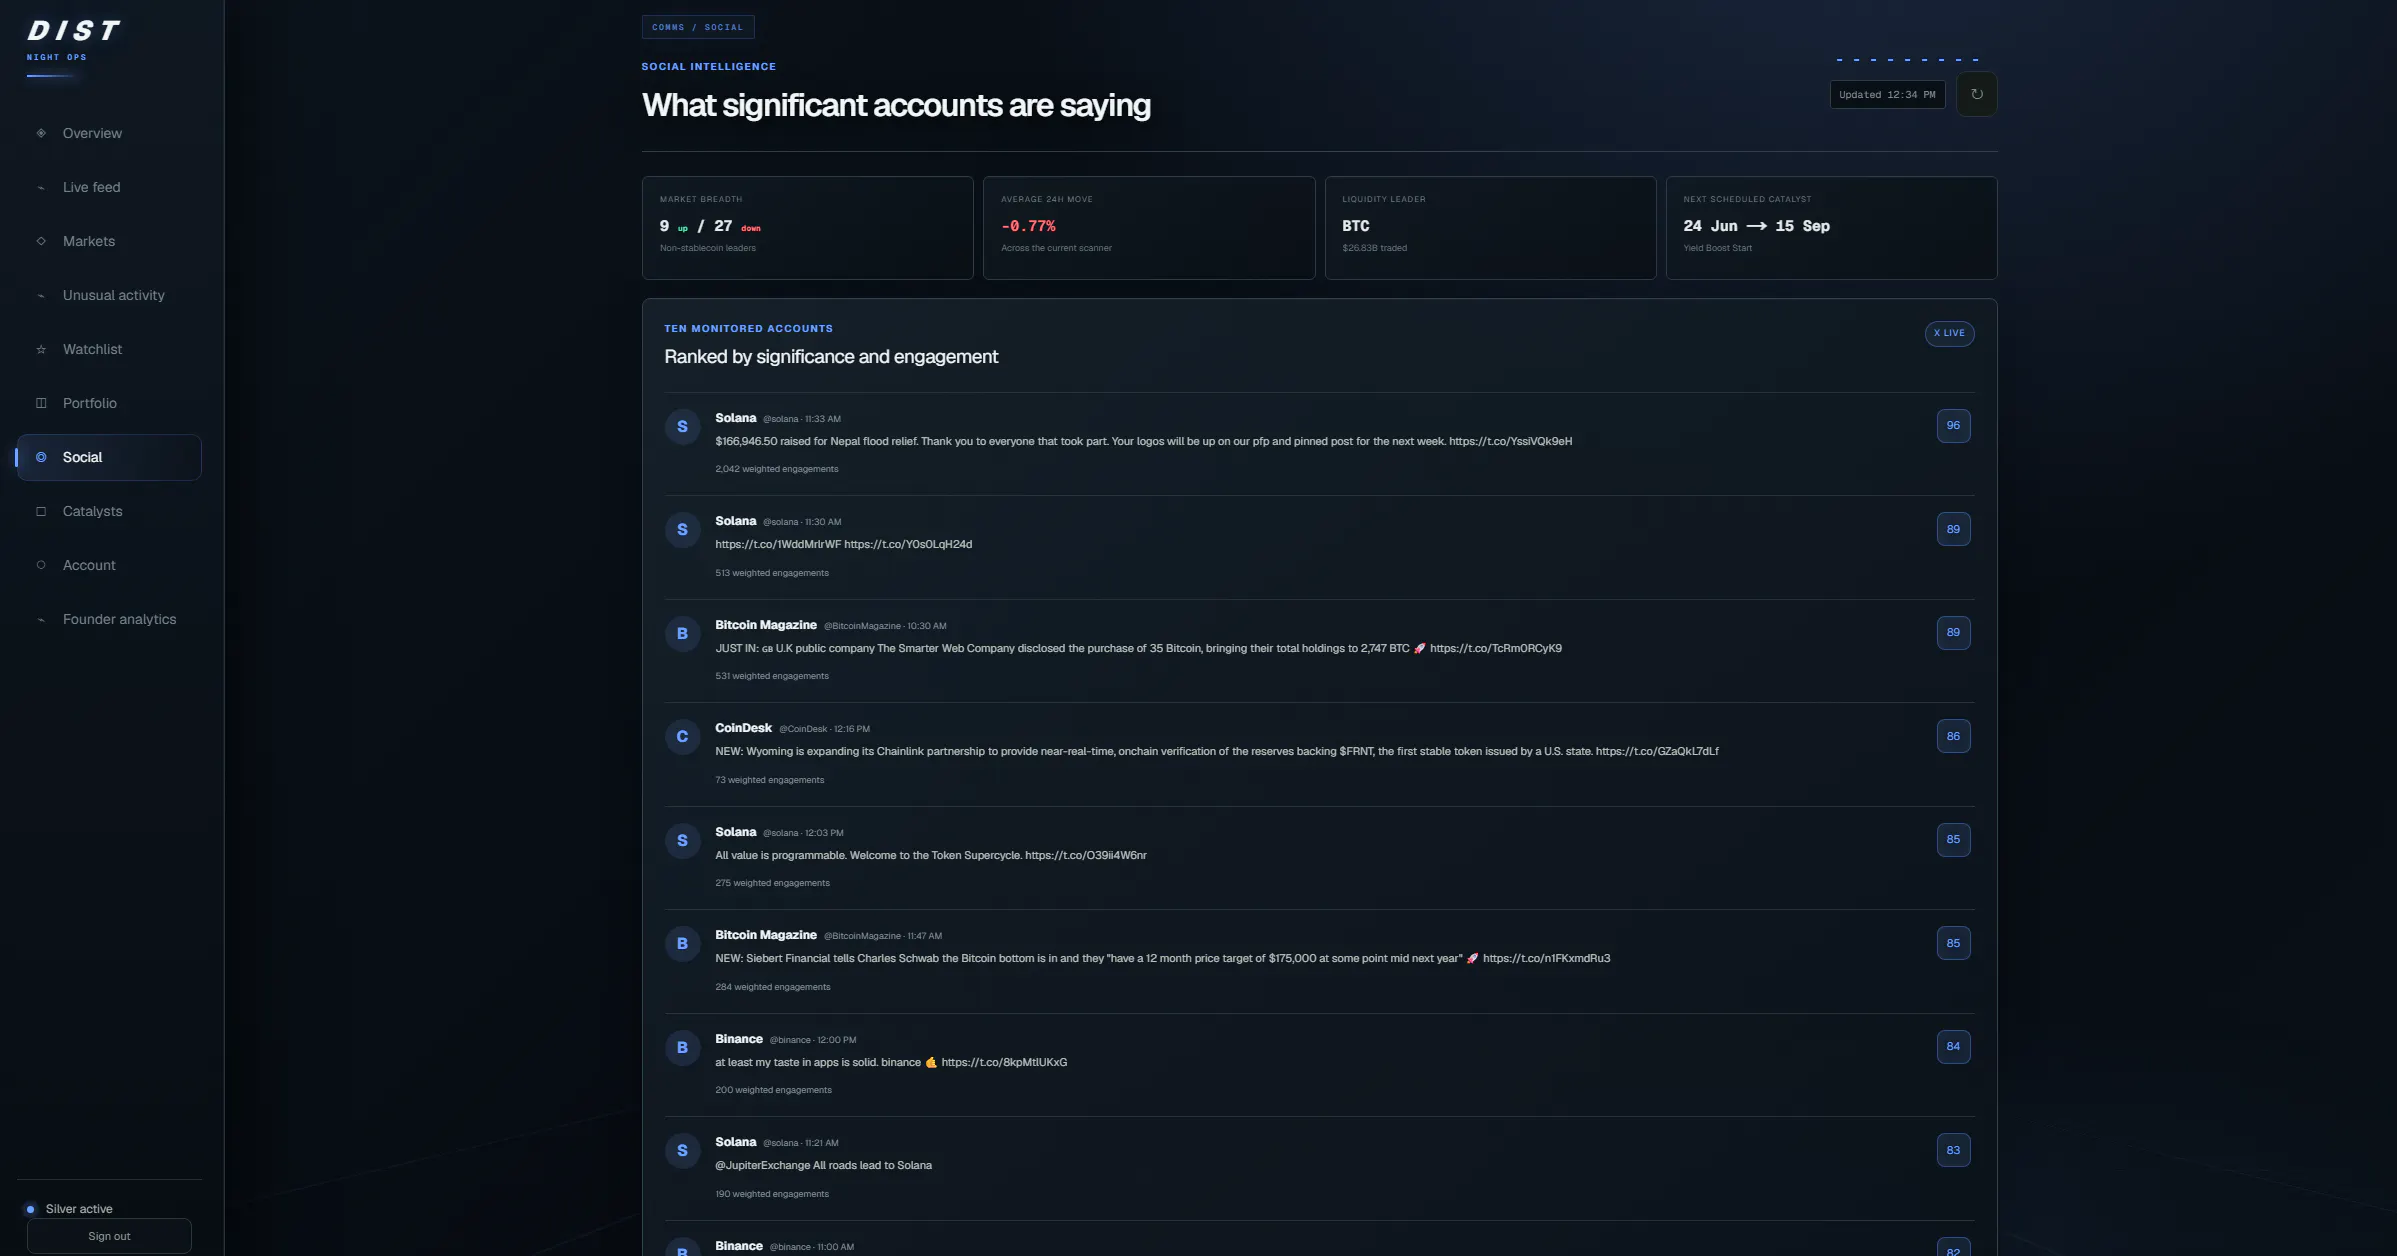Navigate to Catalysts
The image size is (2397, 1256).
coord(109,511)
